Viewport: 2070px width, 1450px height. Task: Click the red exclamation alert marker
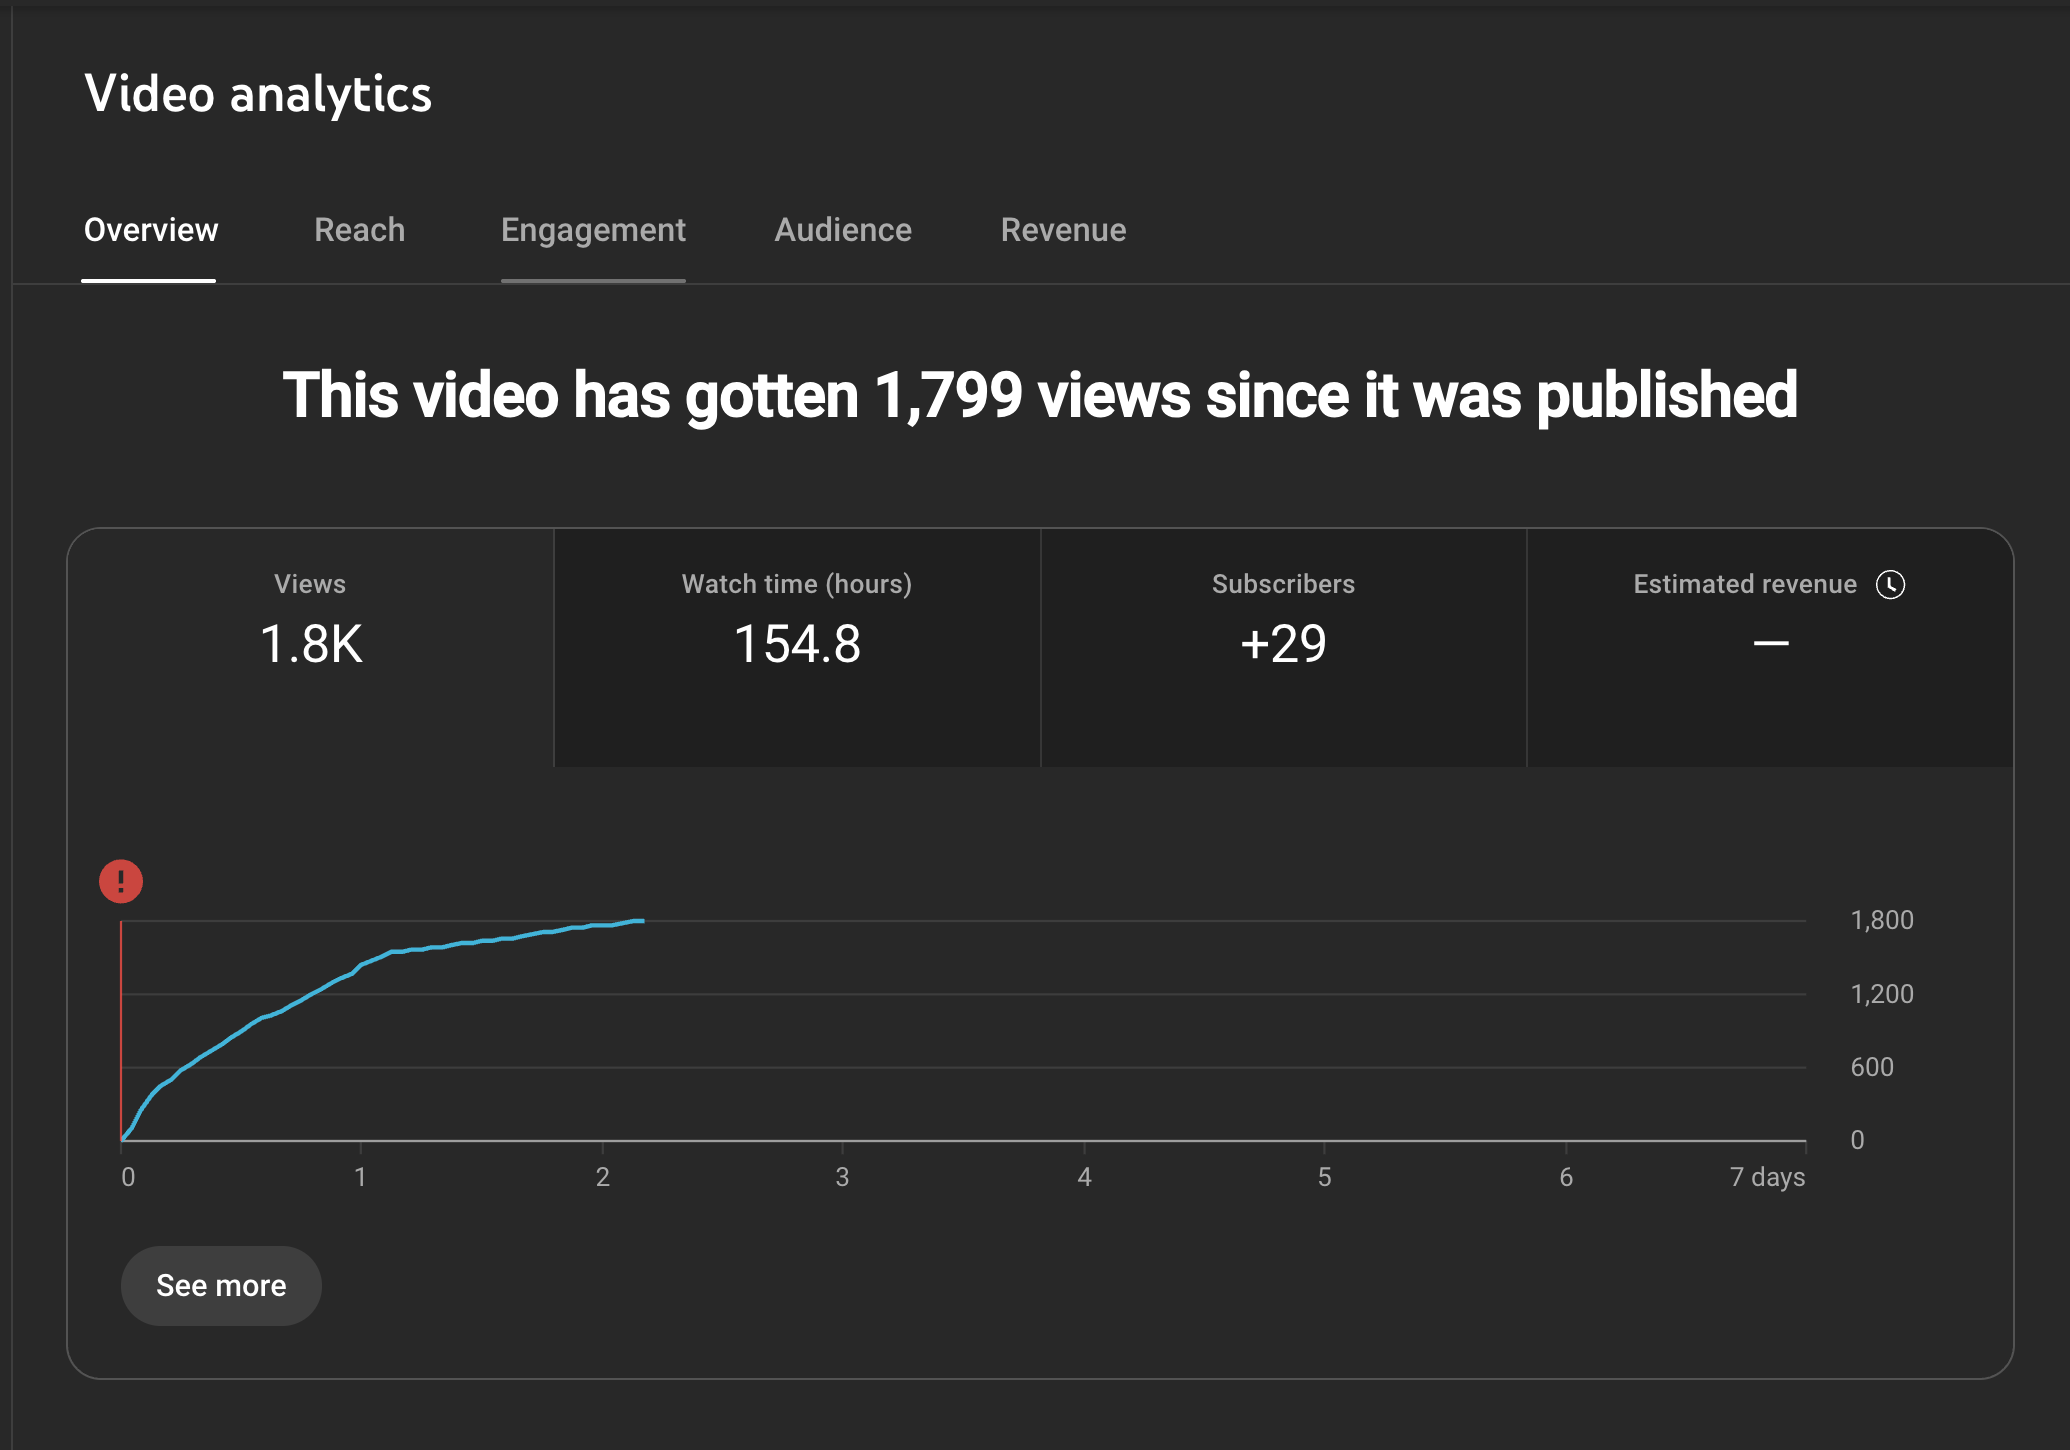pos(121,881)
